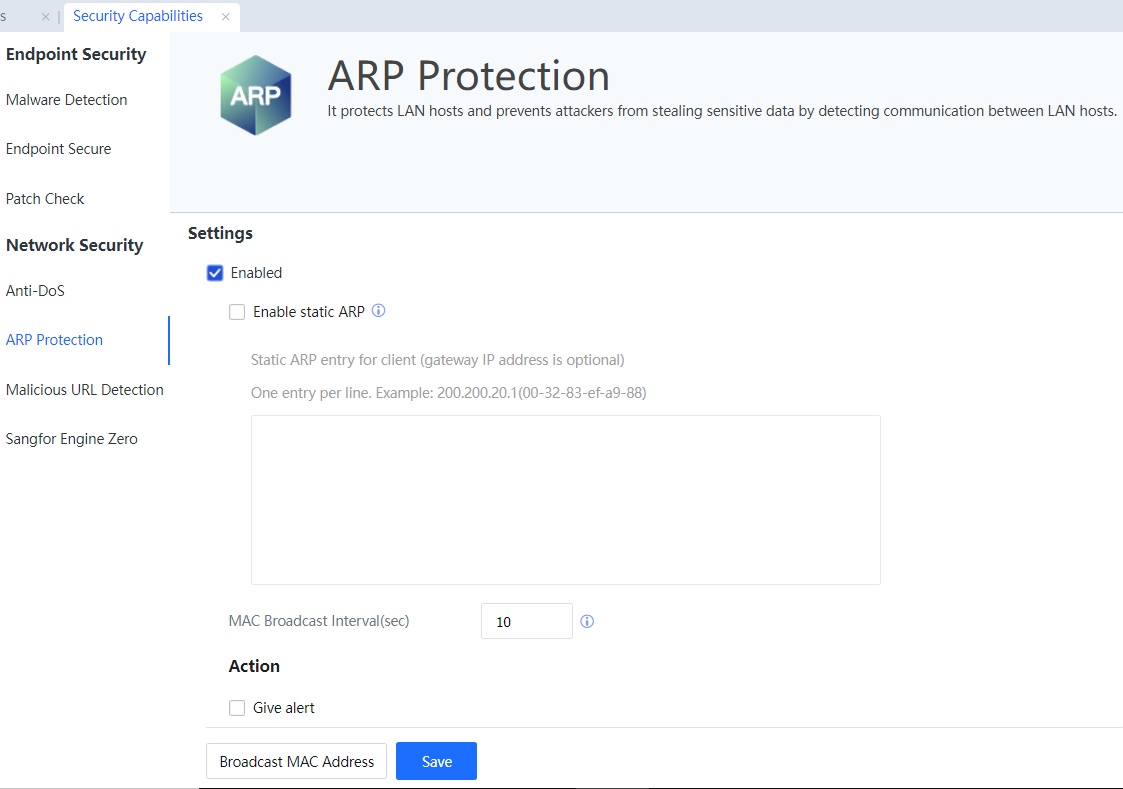Switch to the Security Capabilities tab
Image resolution: width=1123 pixels, height=789 pixels.
pos(138,16)
